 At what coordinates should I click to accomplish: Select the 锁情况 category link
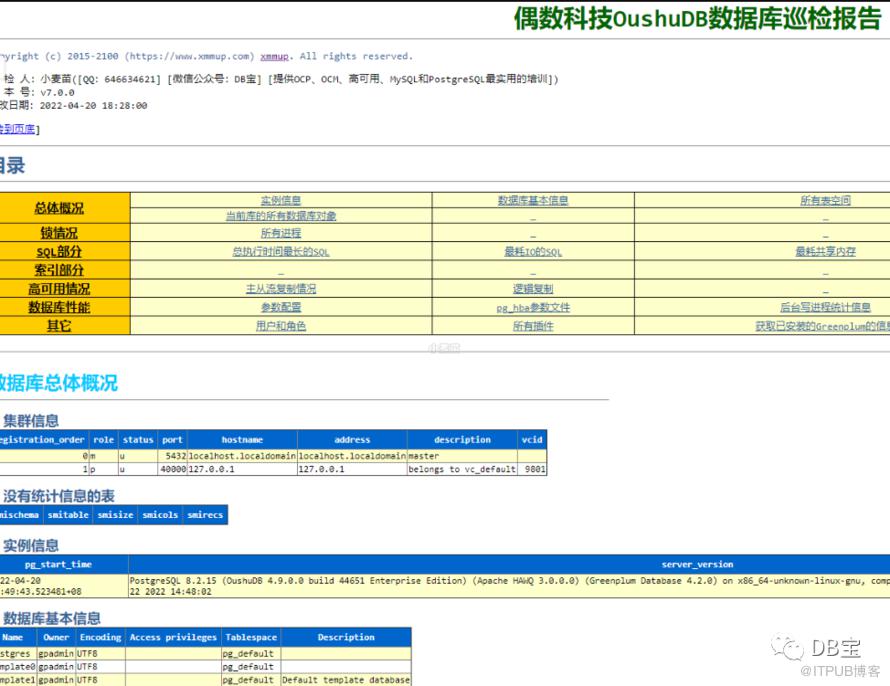pos(59,233)
